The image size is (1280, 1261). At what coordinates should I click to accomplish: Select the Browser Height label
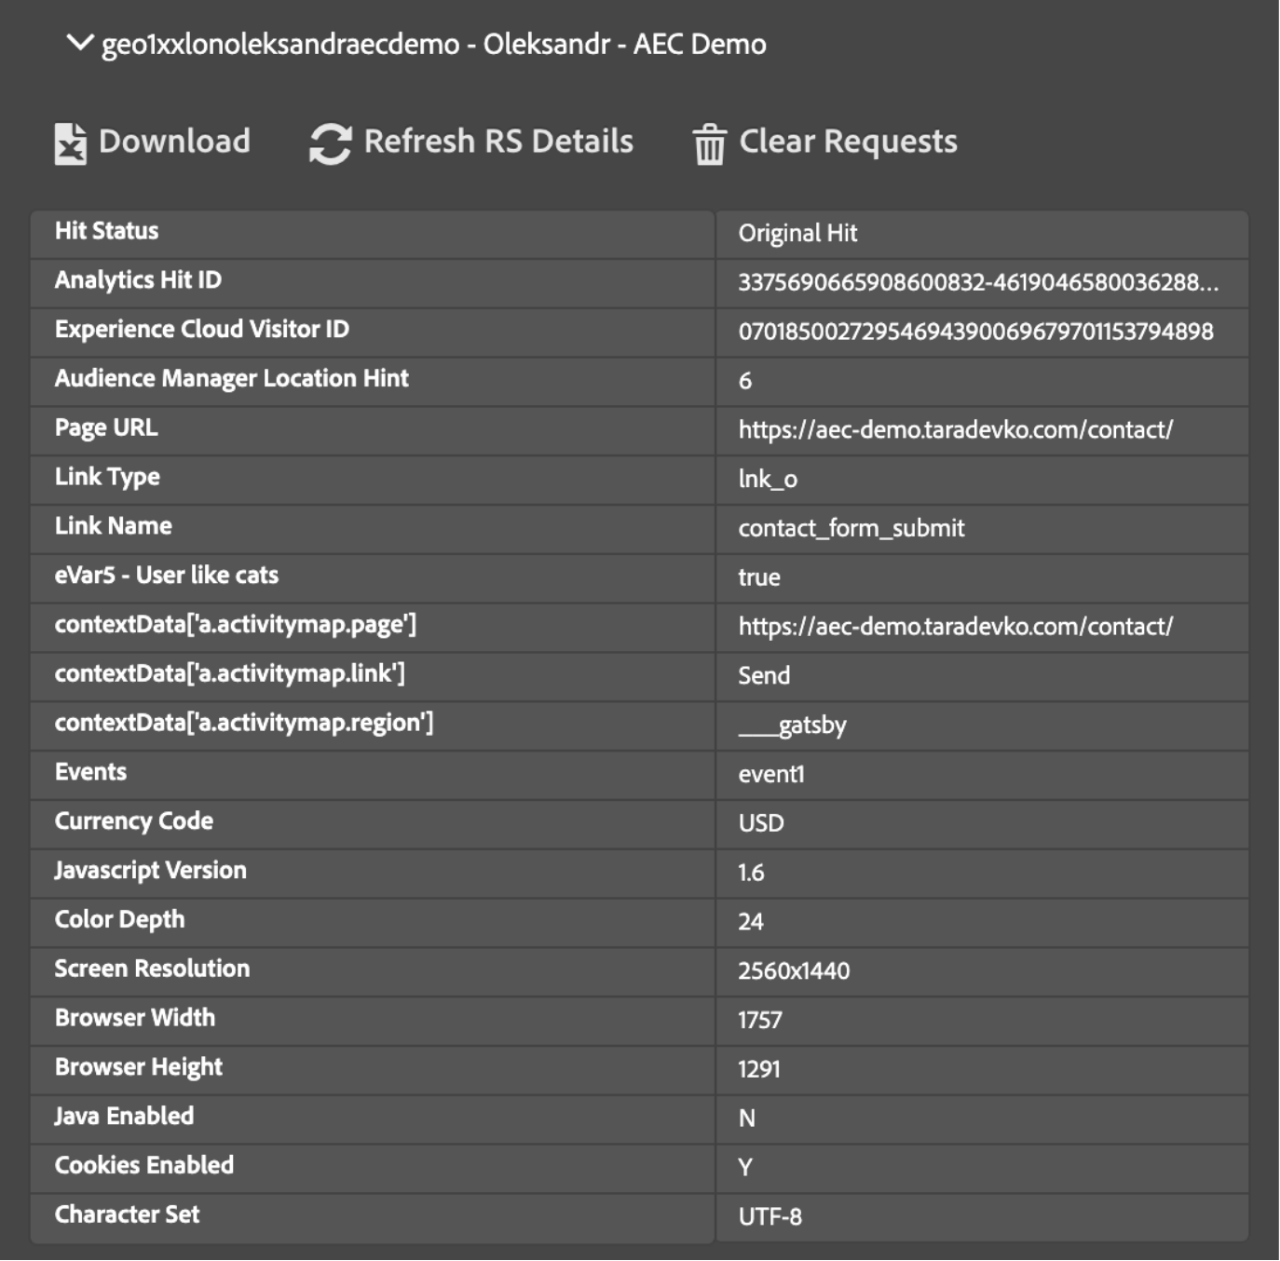click(138, 1067)
